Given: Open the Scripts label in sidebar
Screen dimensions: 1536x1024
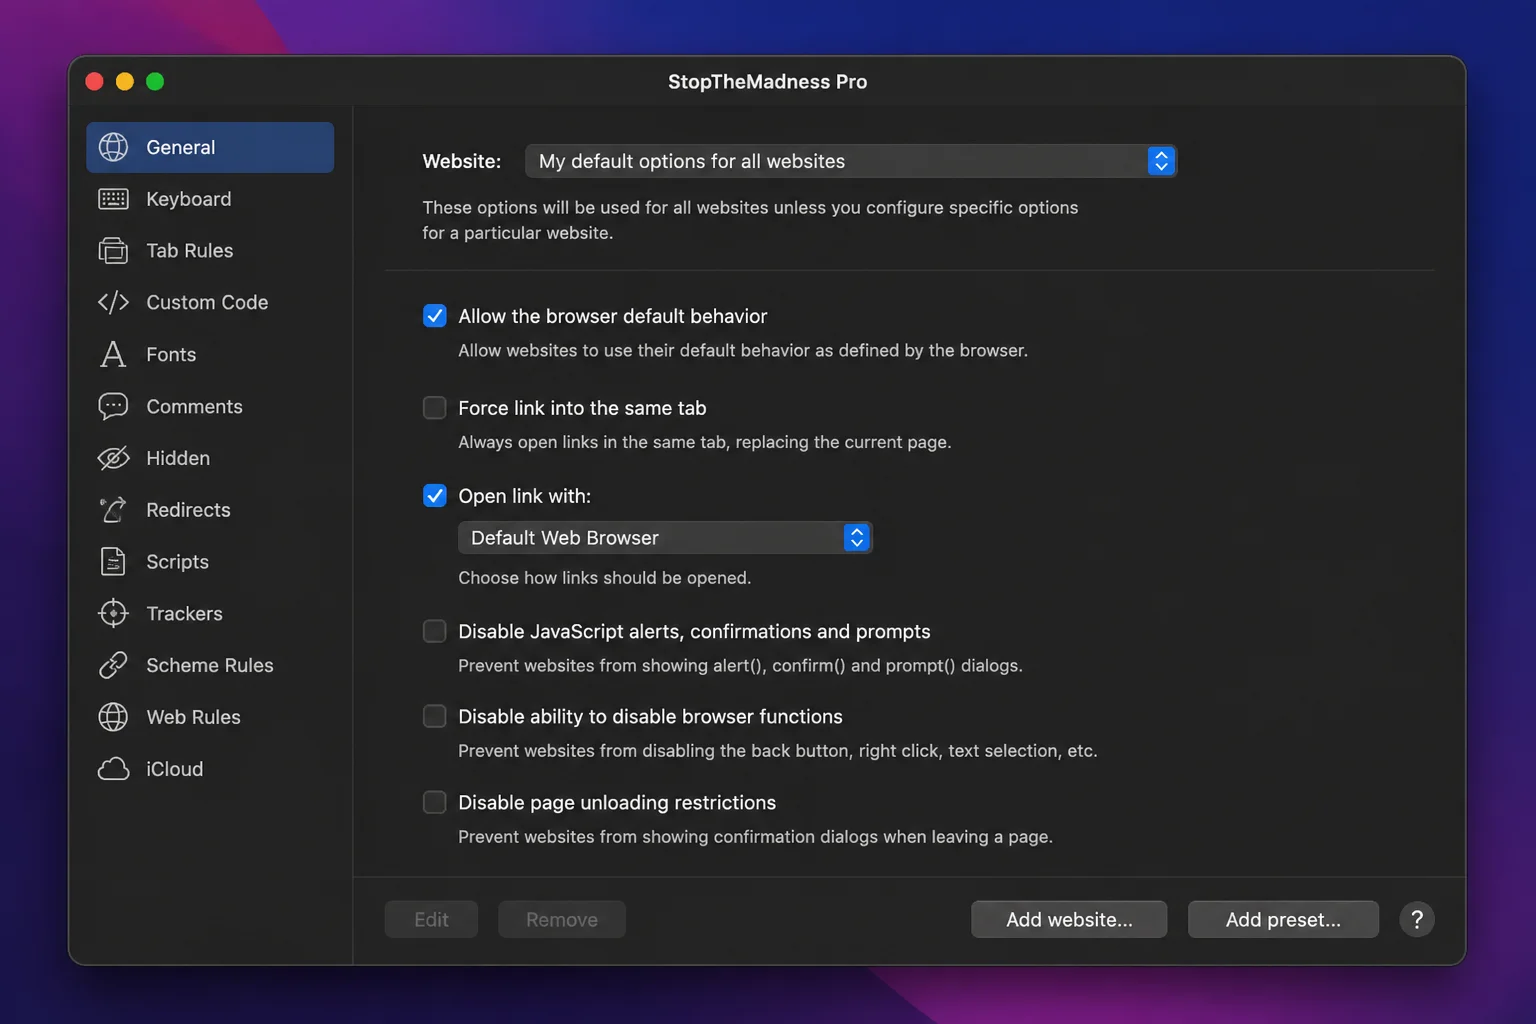Looking at the screenshot, I should pos(177,562).
